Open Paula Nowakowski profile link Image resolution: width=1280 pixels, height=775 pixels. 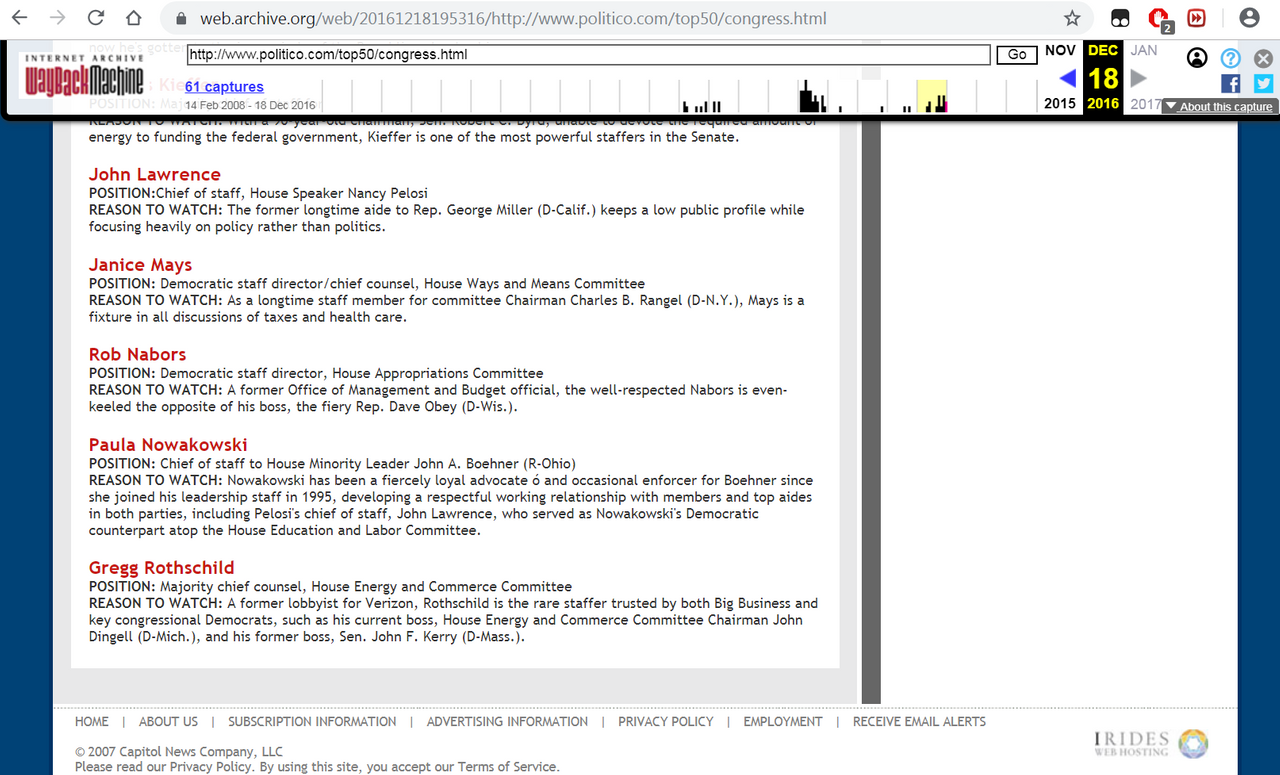coord(168,445)
